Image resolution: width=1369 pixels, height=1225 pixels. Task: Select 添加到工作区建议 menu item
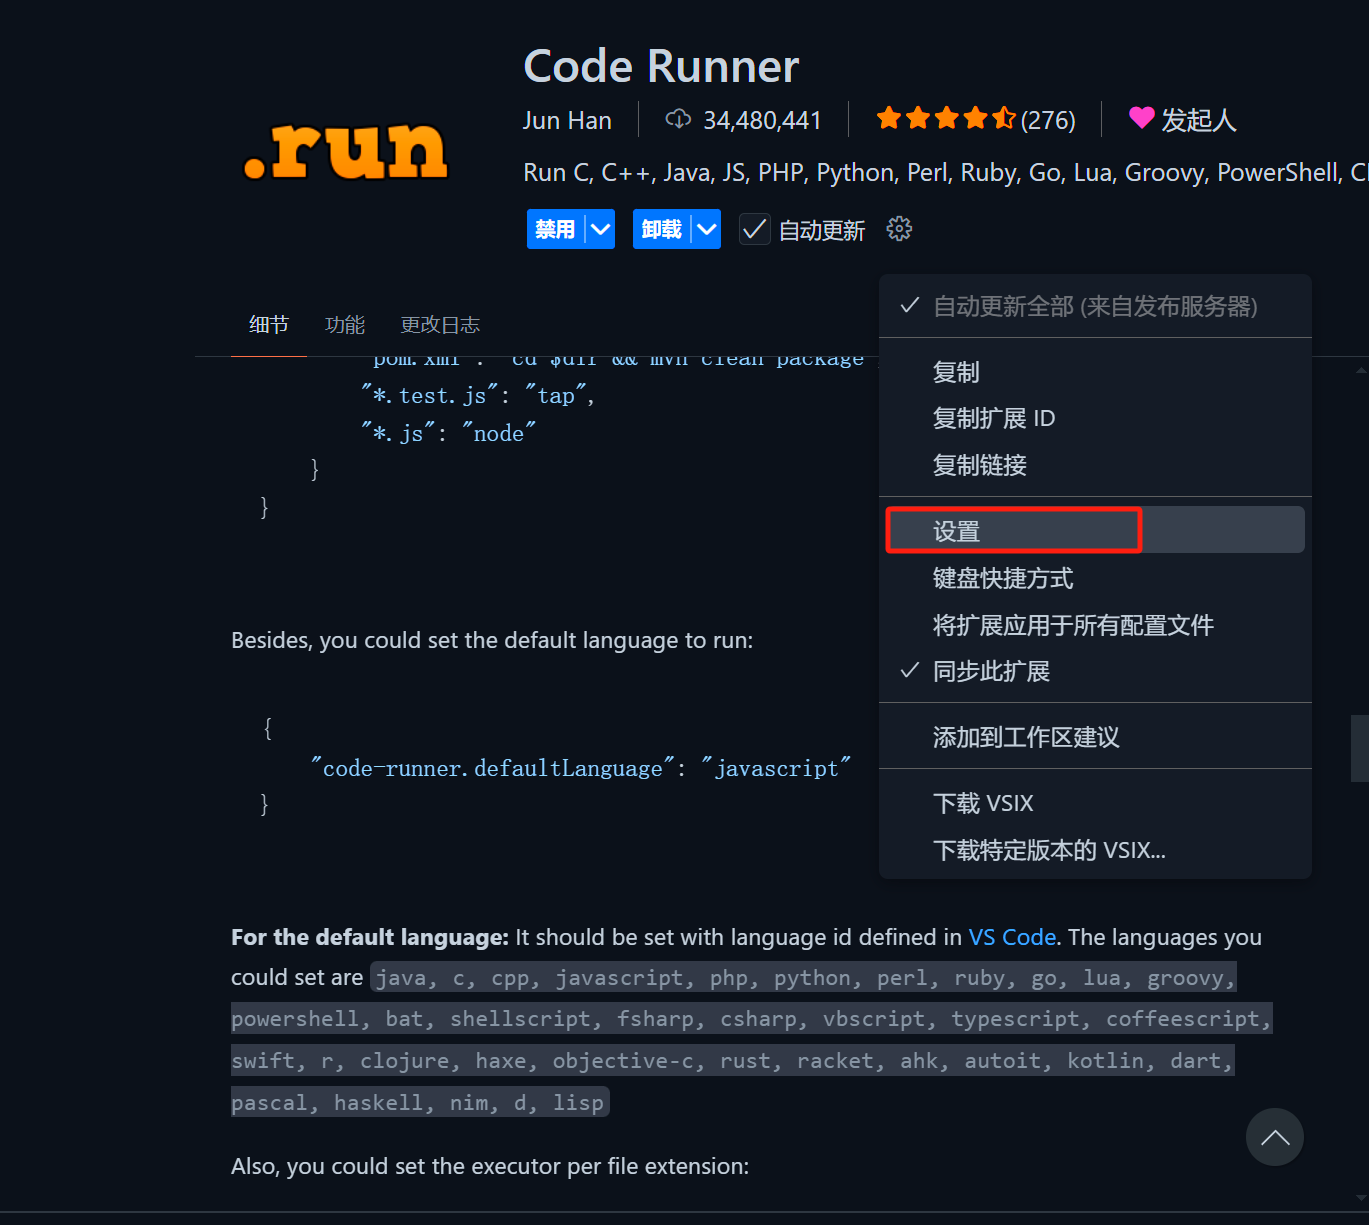pos(1095,737)
